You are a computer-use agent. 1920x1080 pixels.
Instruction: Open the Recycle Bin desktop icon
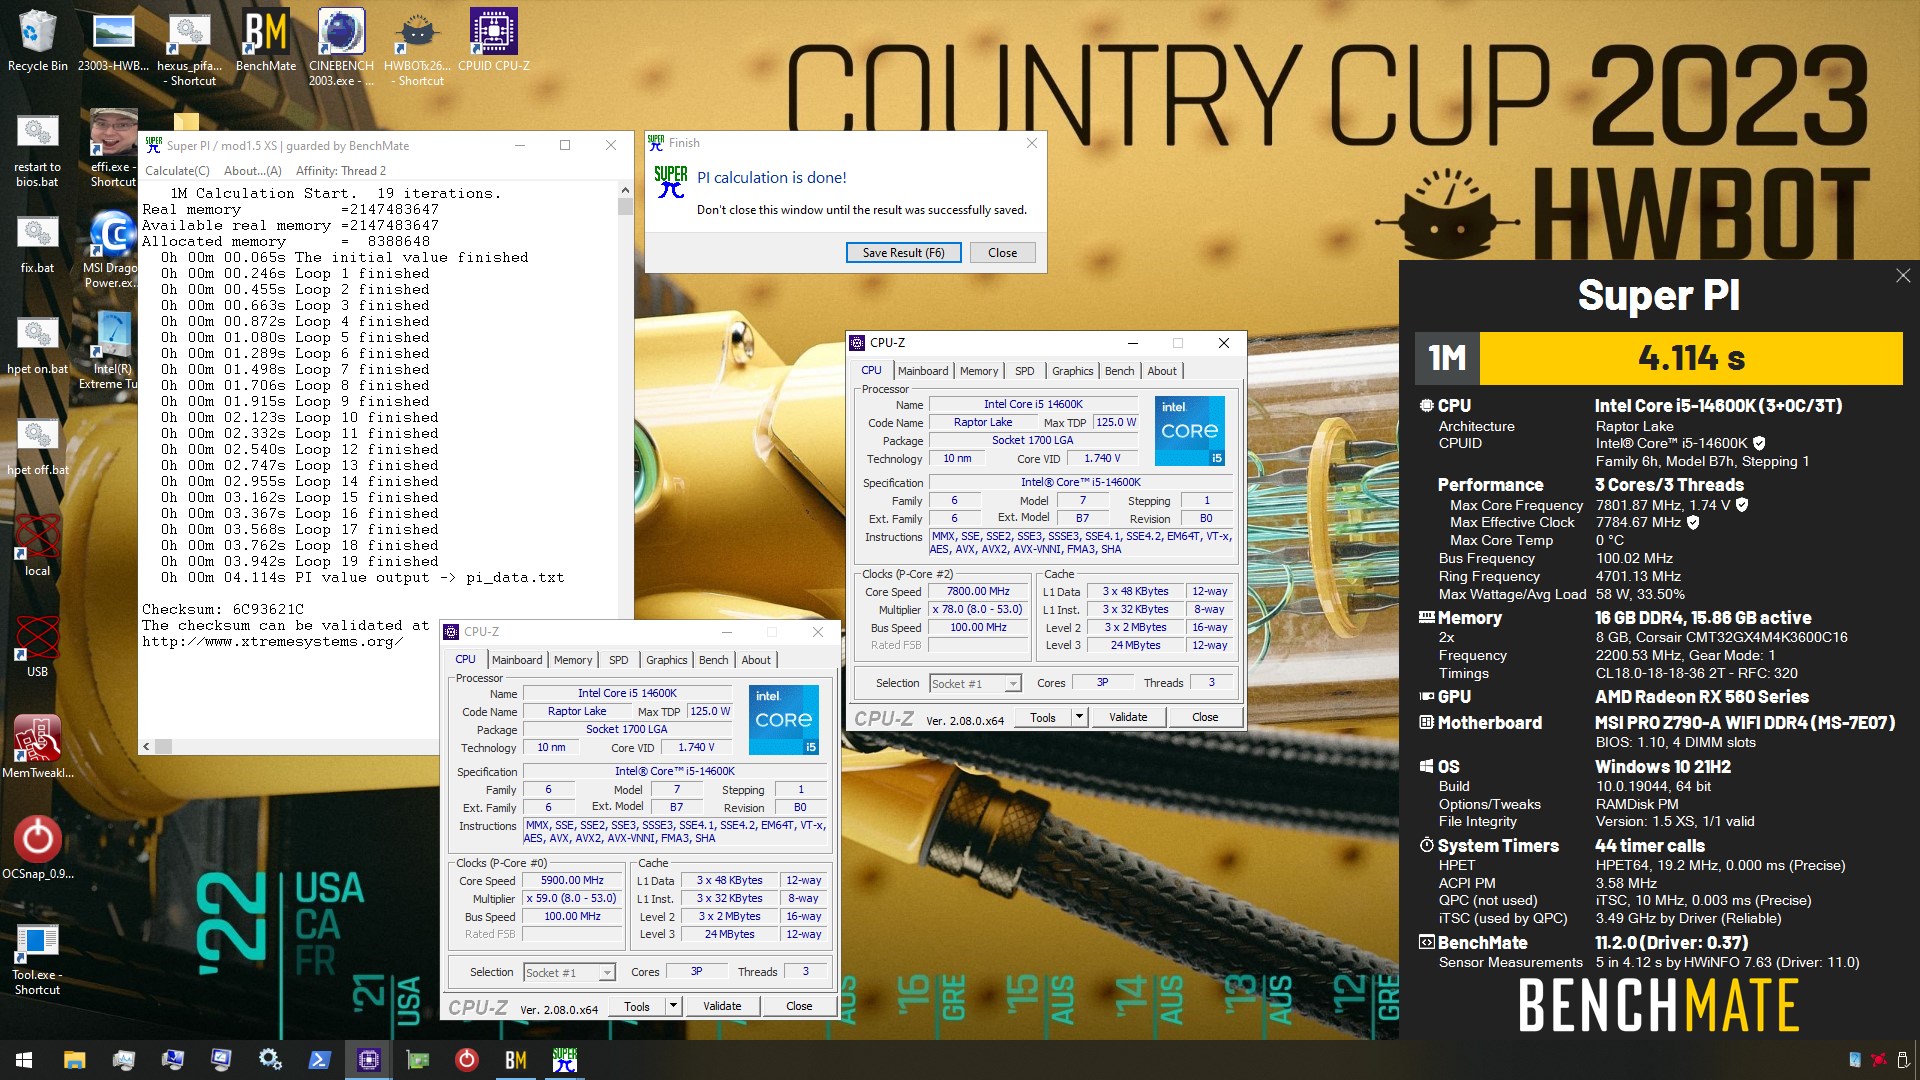[x=37, y=42]
